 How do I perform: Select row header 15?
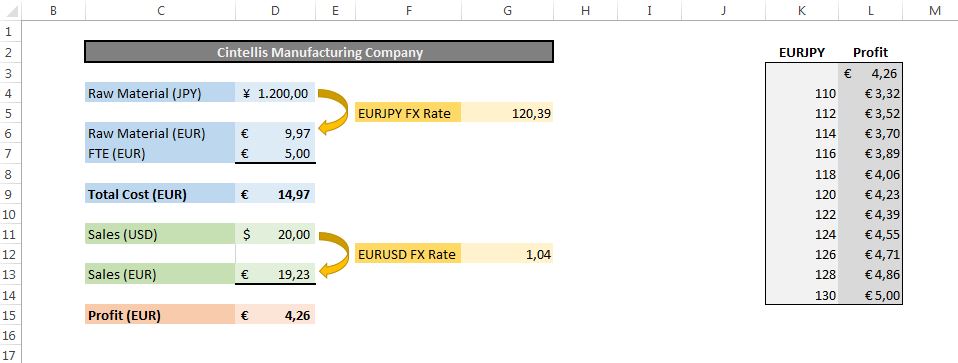(8, 315)
